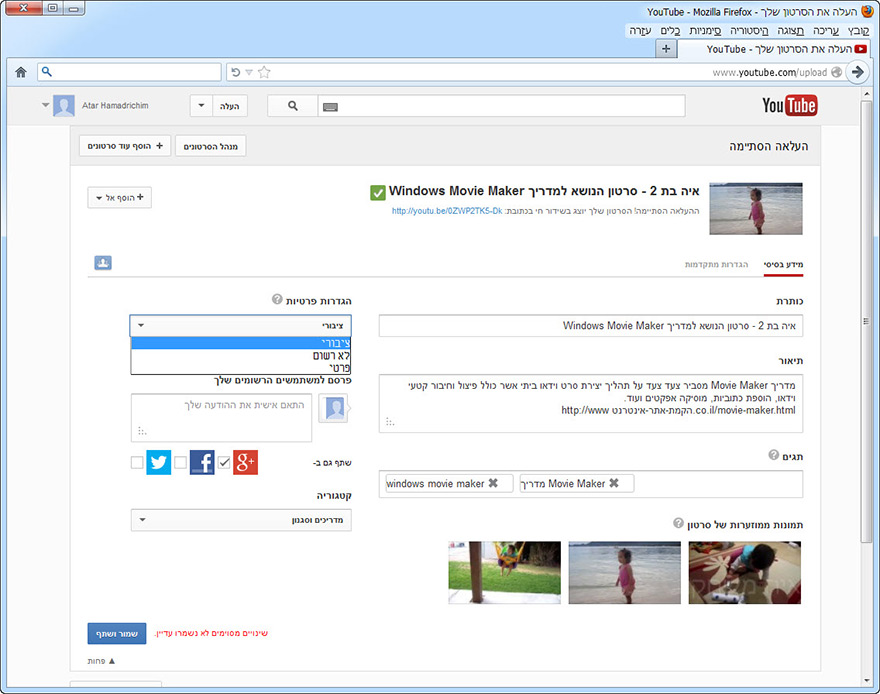Click the Atar Hamadrichim username
The image size is (880, 694).
click(115, 105)
